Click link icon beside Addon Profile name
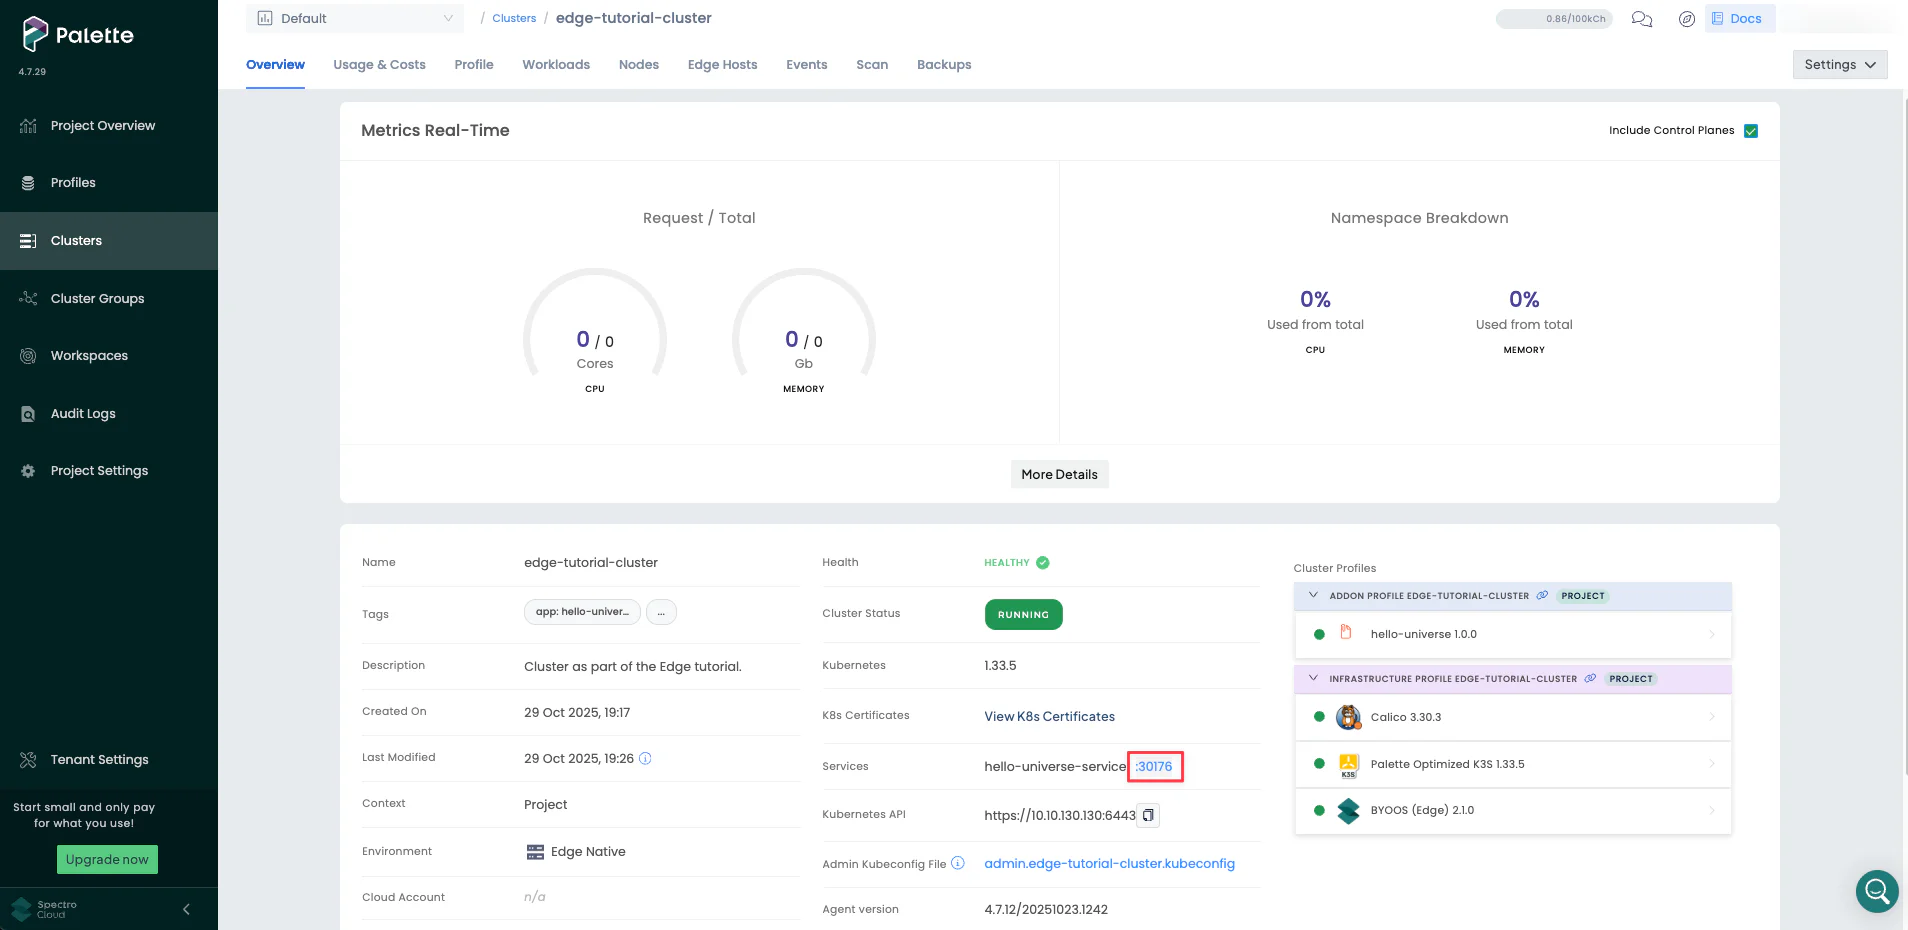This screenshot has width=1908, height=930. pyautogui.click(x=1542, y=595)
